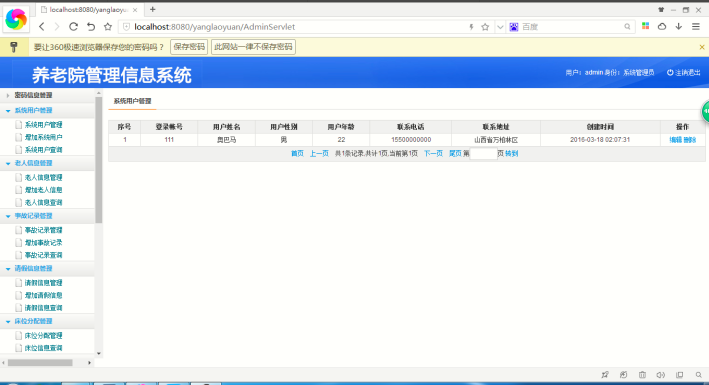Click the 下一页 pagination link
This screenshot has height=385, width=709.
(x=433, y=154)
